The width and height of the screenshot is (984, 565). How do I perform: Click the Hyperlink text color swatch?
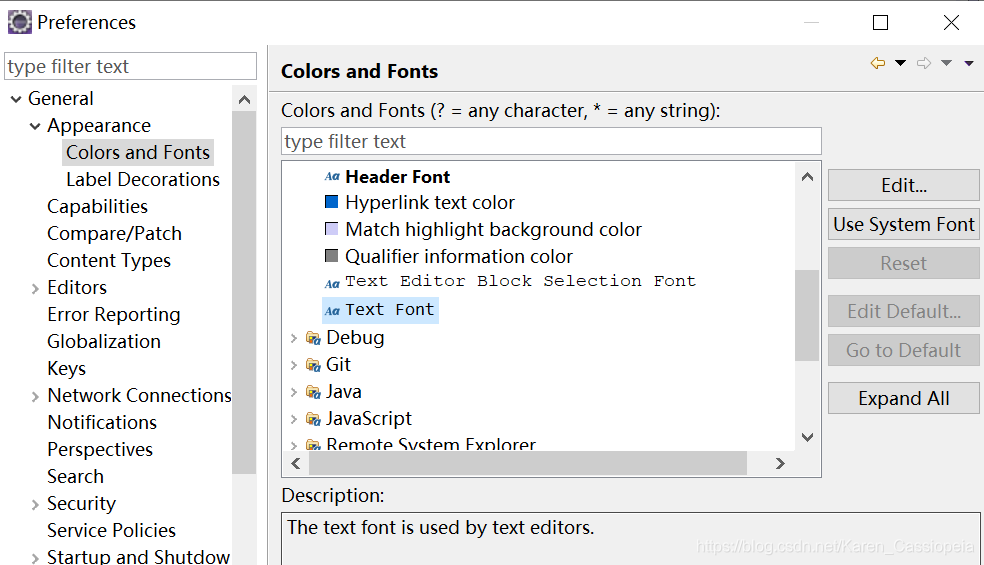point(332,203)
